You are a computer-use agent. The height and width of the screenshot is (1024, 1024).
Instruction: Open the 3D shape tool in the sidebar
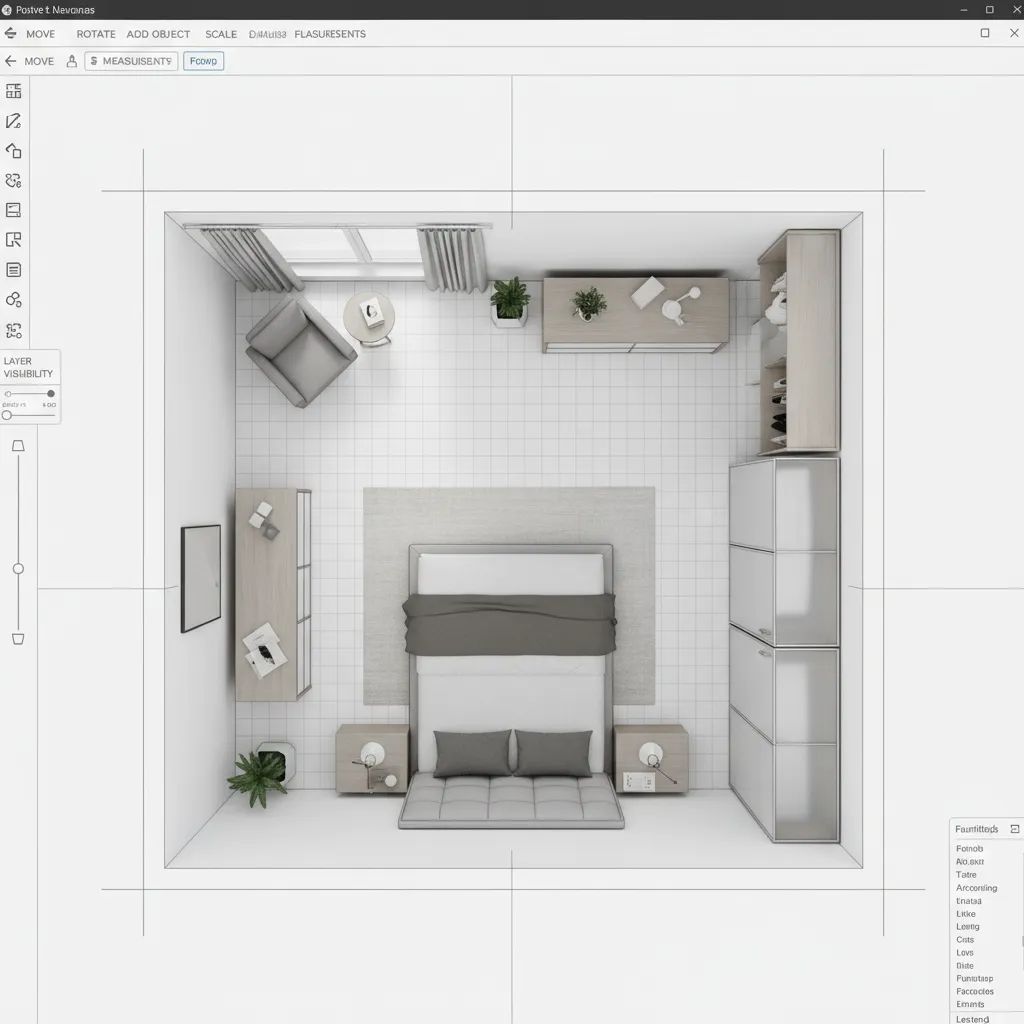point(16,150)
